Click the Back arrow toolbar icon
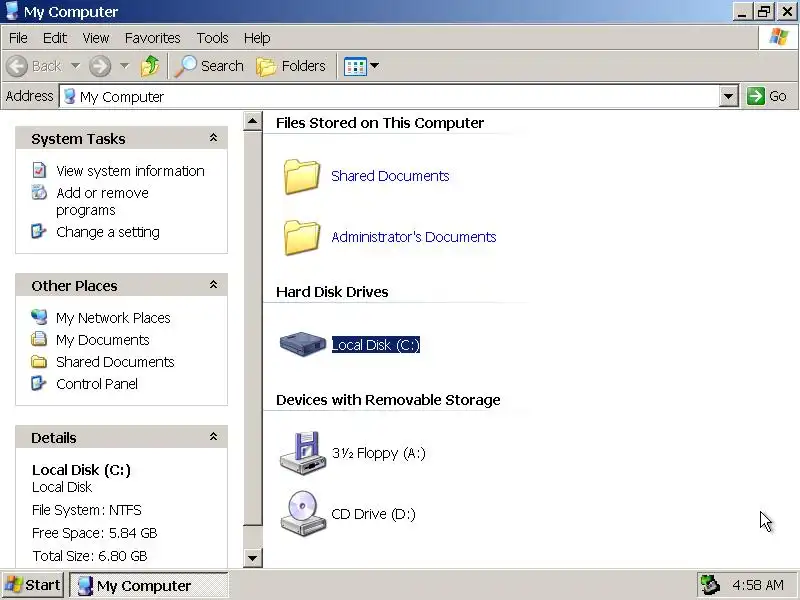The height and width of the screenshot is (600, 800). pyautogui.click(x=17, y=66)
